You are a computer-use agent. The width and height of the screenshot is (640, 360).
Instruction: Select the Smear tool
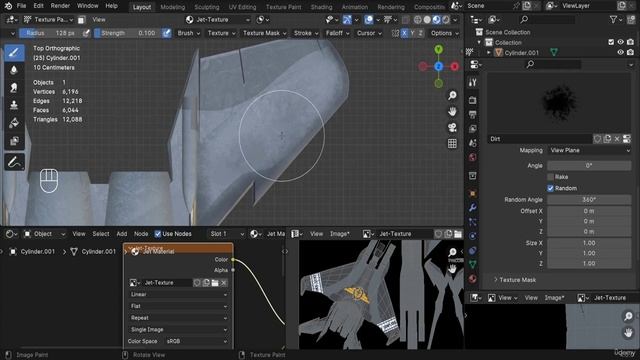click(x=14, y=87)
